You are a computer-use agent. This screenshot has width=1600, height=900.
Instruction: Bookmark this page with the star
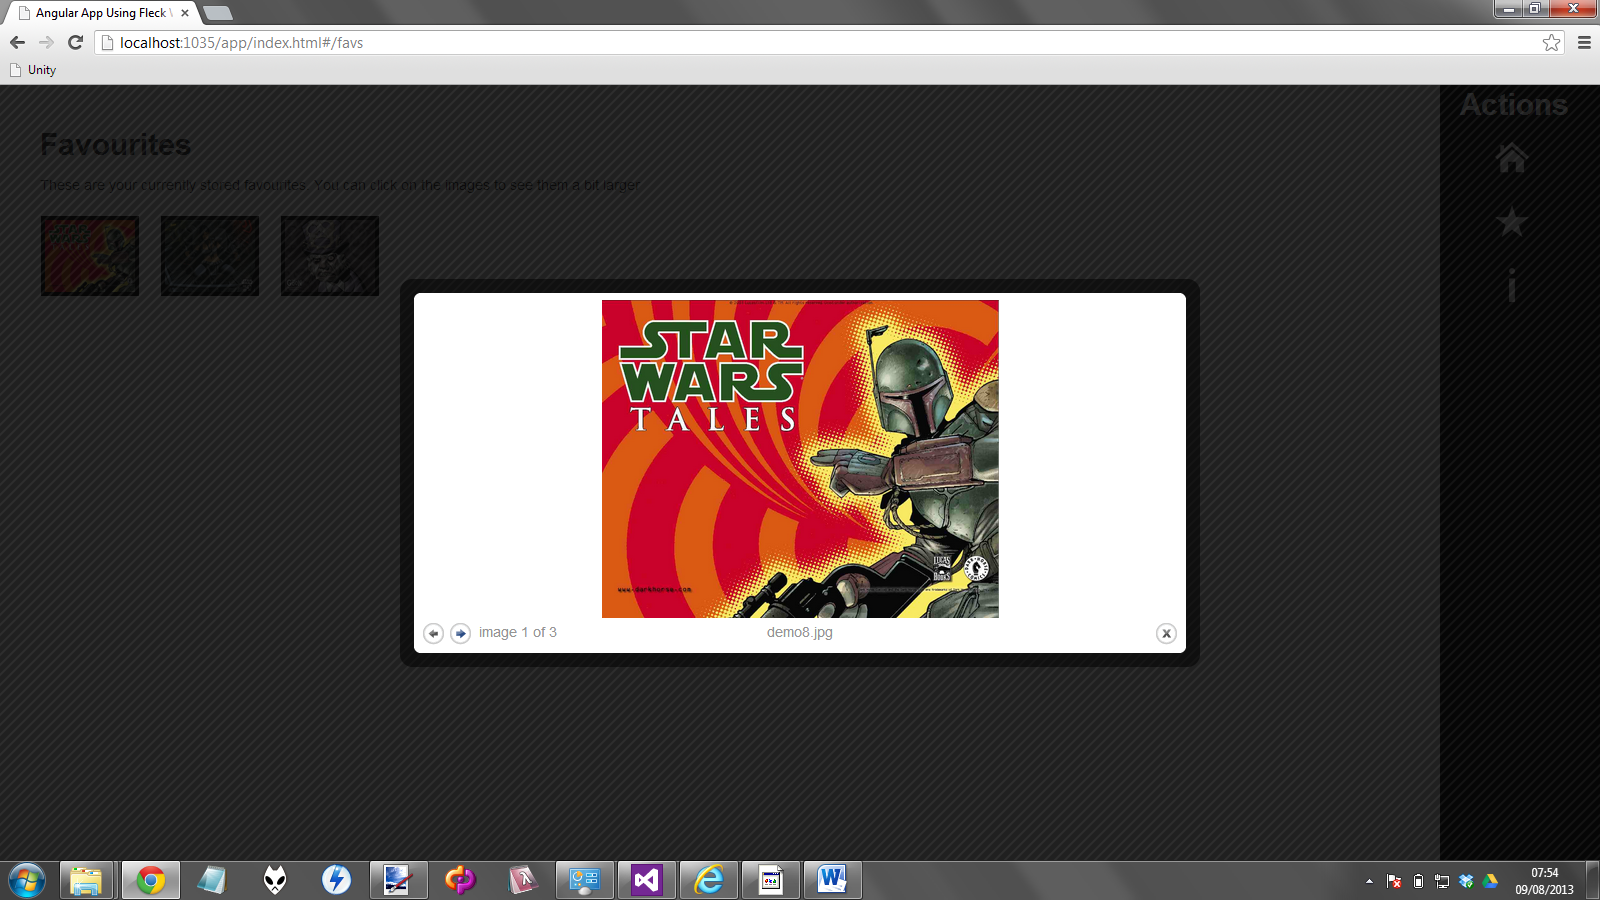point(1551,42)
